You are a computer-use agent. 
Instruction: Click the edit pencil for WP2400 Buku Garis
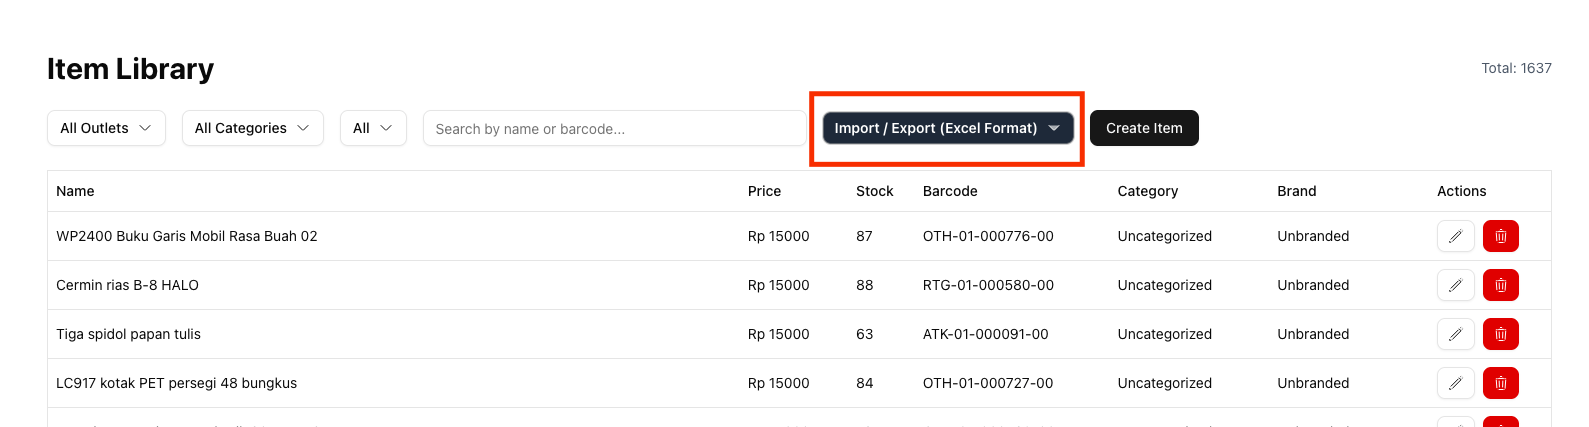tap(1455, 236)
